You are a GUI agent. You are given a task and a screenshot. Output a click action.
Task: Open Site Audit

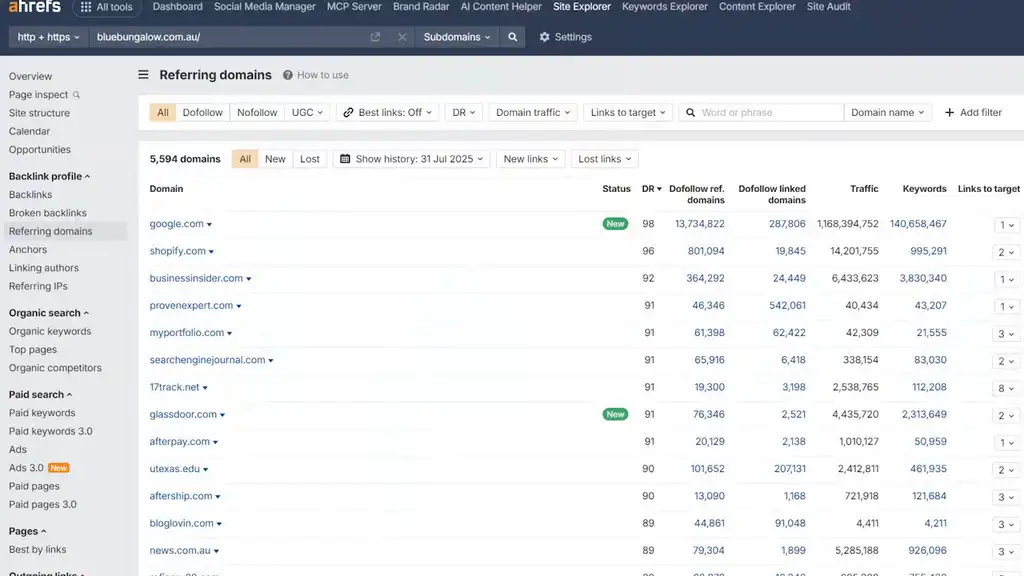[828, 7]
